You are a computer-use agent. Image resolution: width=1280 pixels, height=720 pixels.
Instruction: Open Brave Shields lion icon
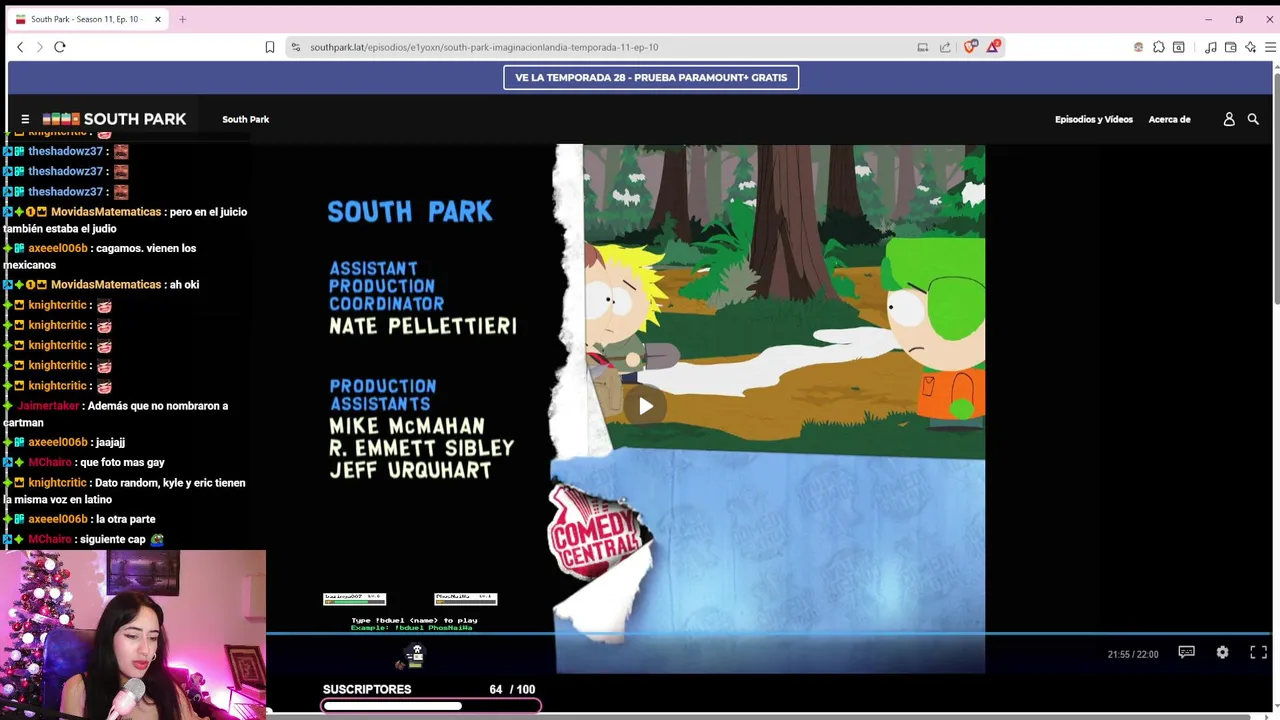pyautogui.click(x=970, y=47)
